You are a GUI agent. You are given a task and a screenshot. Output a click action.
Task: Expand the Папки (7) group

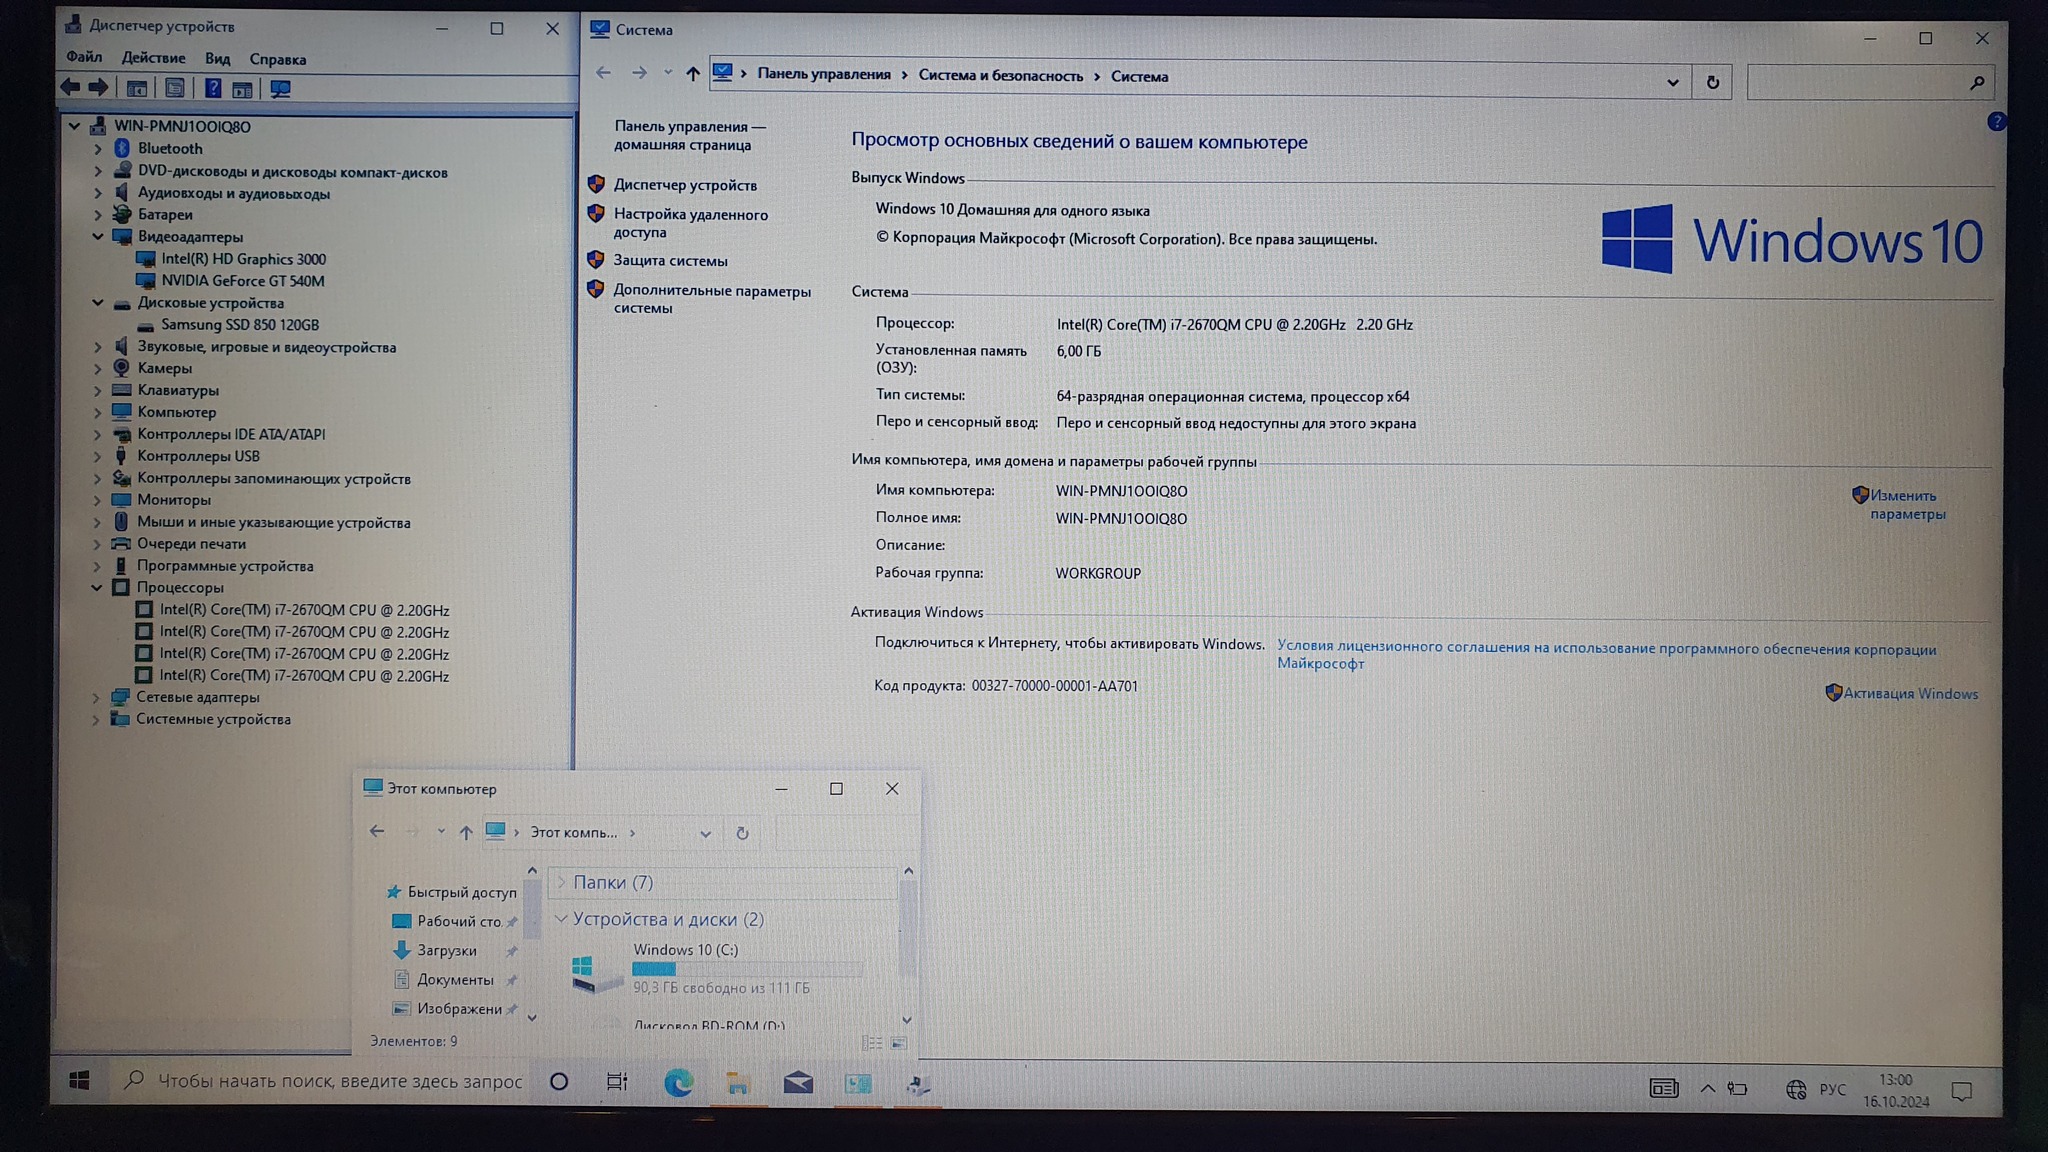[561, 882]
